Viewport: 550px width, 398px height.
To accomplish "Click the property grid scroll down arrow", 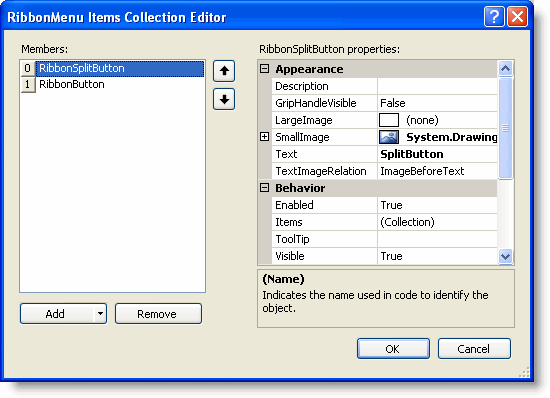I will click(x=505, y=256).
